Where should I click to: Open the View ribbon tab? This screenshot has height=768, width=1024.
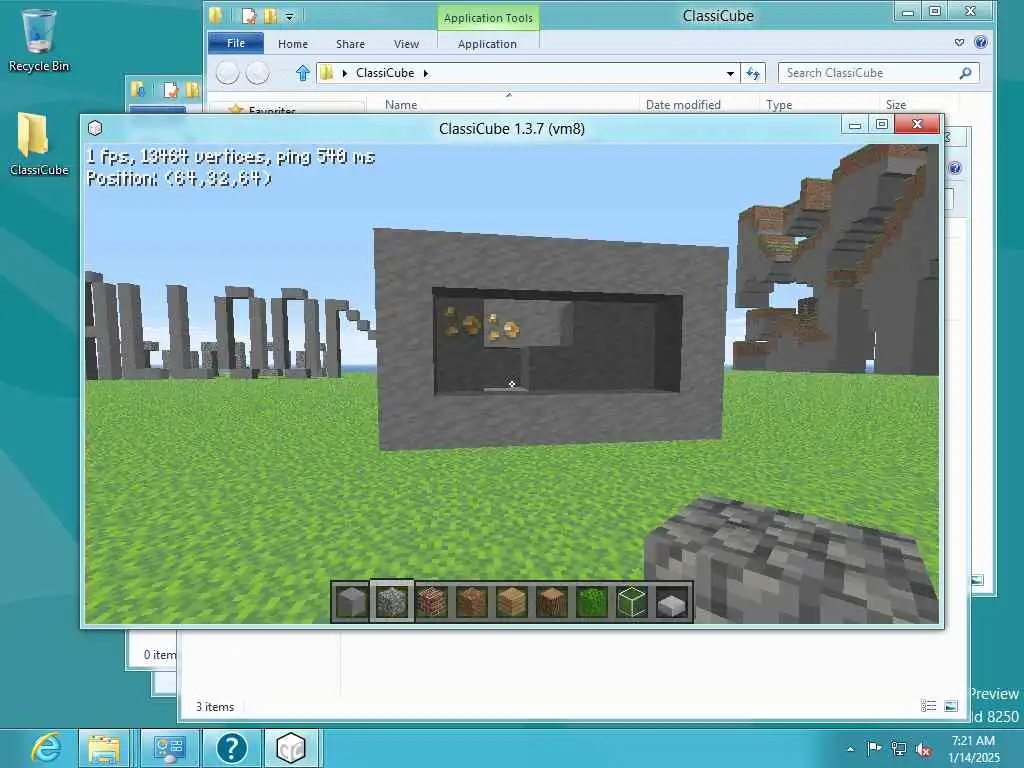(x=406, y=44)
